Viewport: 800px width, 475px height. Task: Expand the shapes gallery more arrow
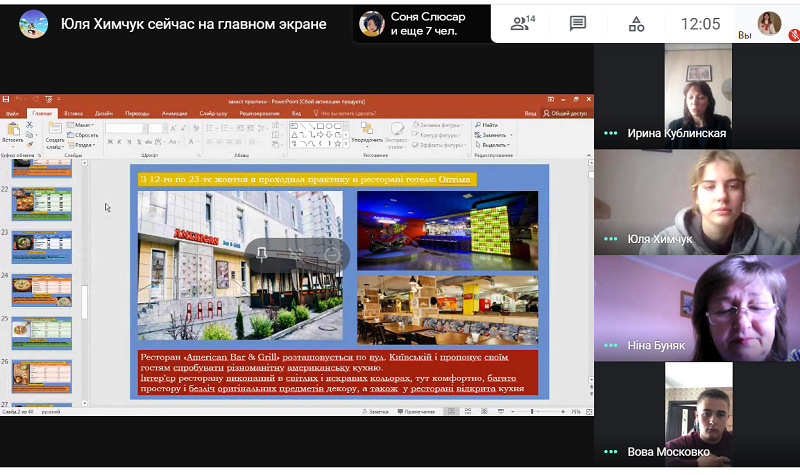click(347, 144)
